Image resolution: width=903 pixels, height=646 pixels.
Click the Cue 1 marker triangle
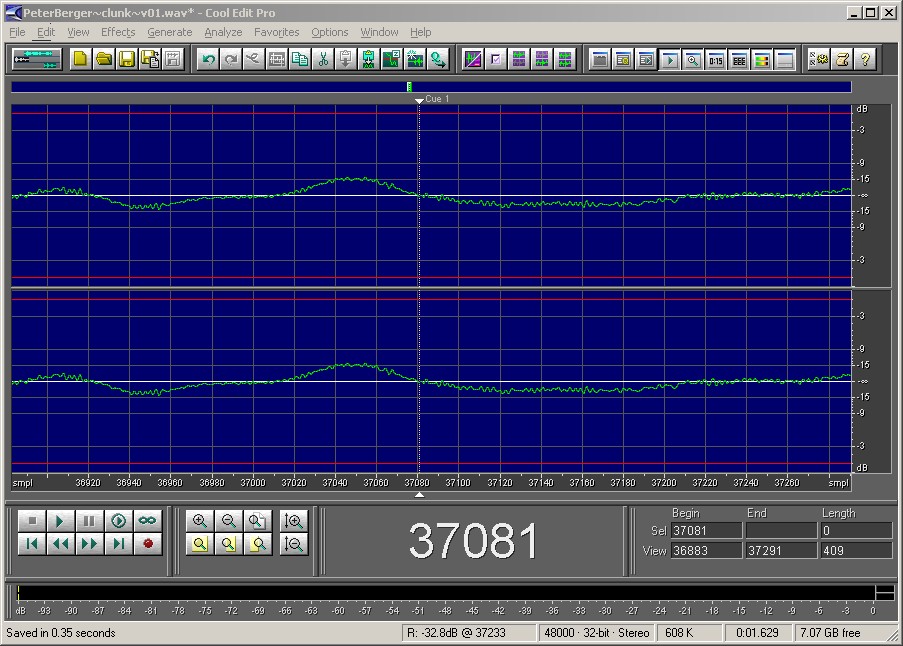tap(419, 100)
